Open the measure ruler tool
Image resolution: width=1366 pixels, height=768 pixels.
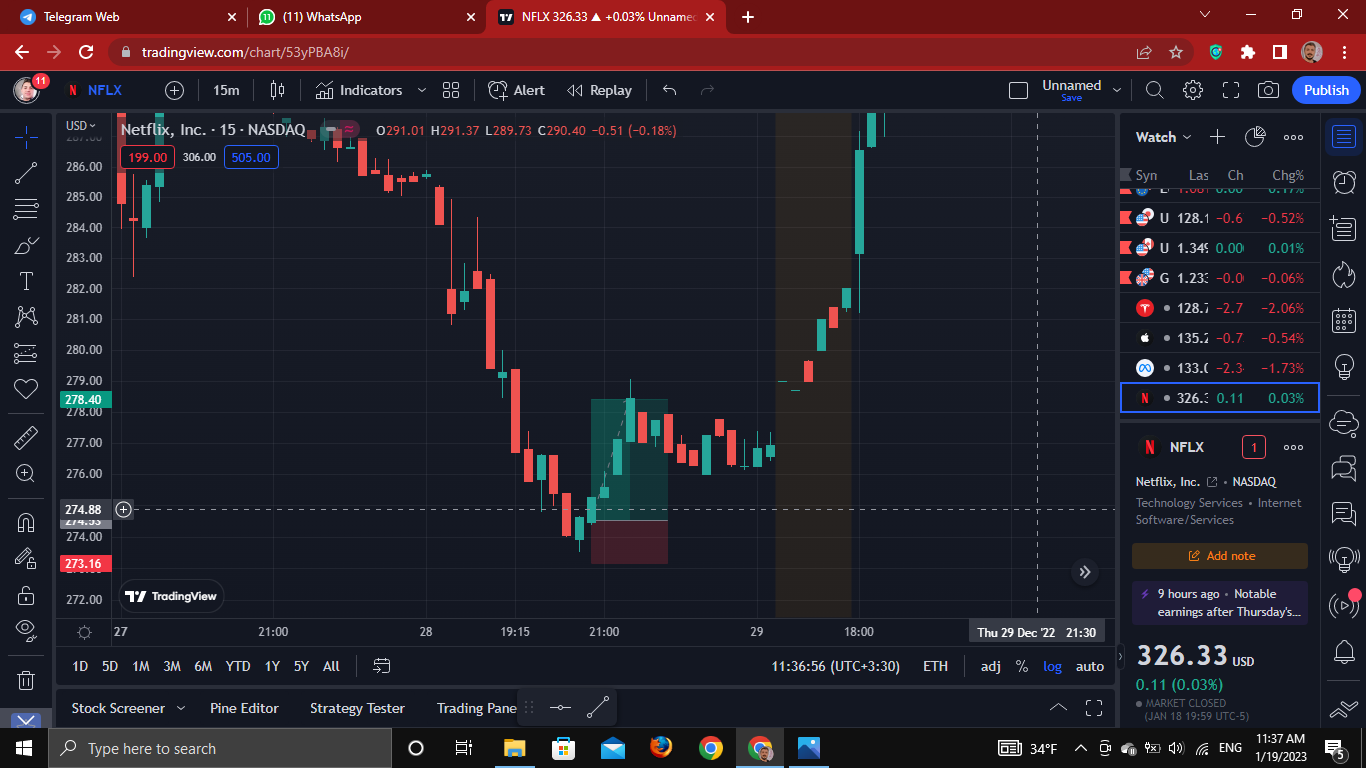(x=26, y=438)
